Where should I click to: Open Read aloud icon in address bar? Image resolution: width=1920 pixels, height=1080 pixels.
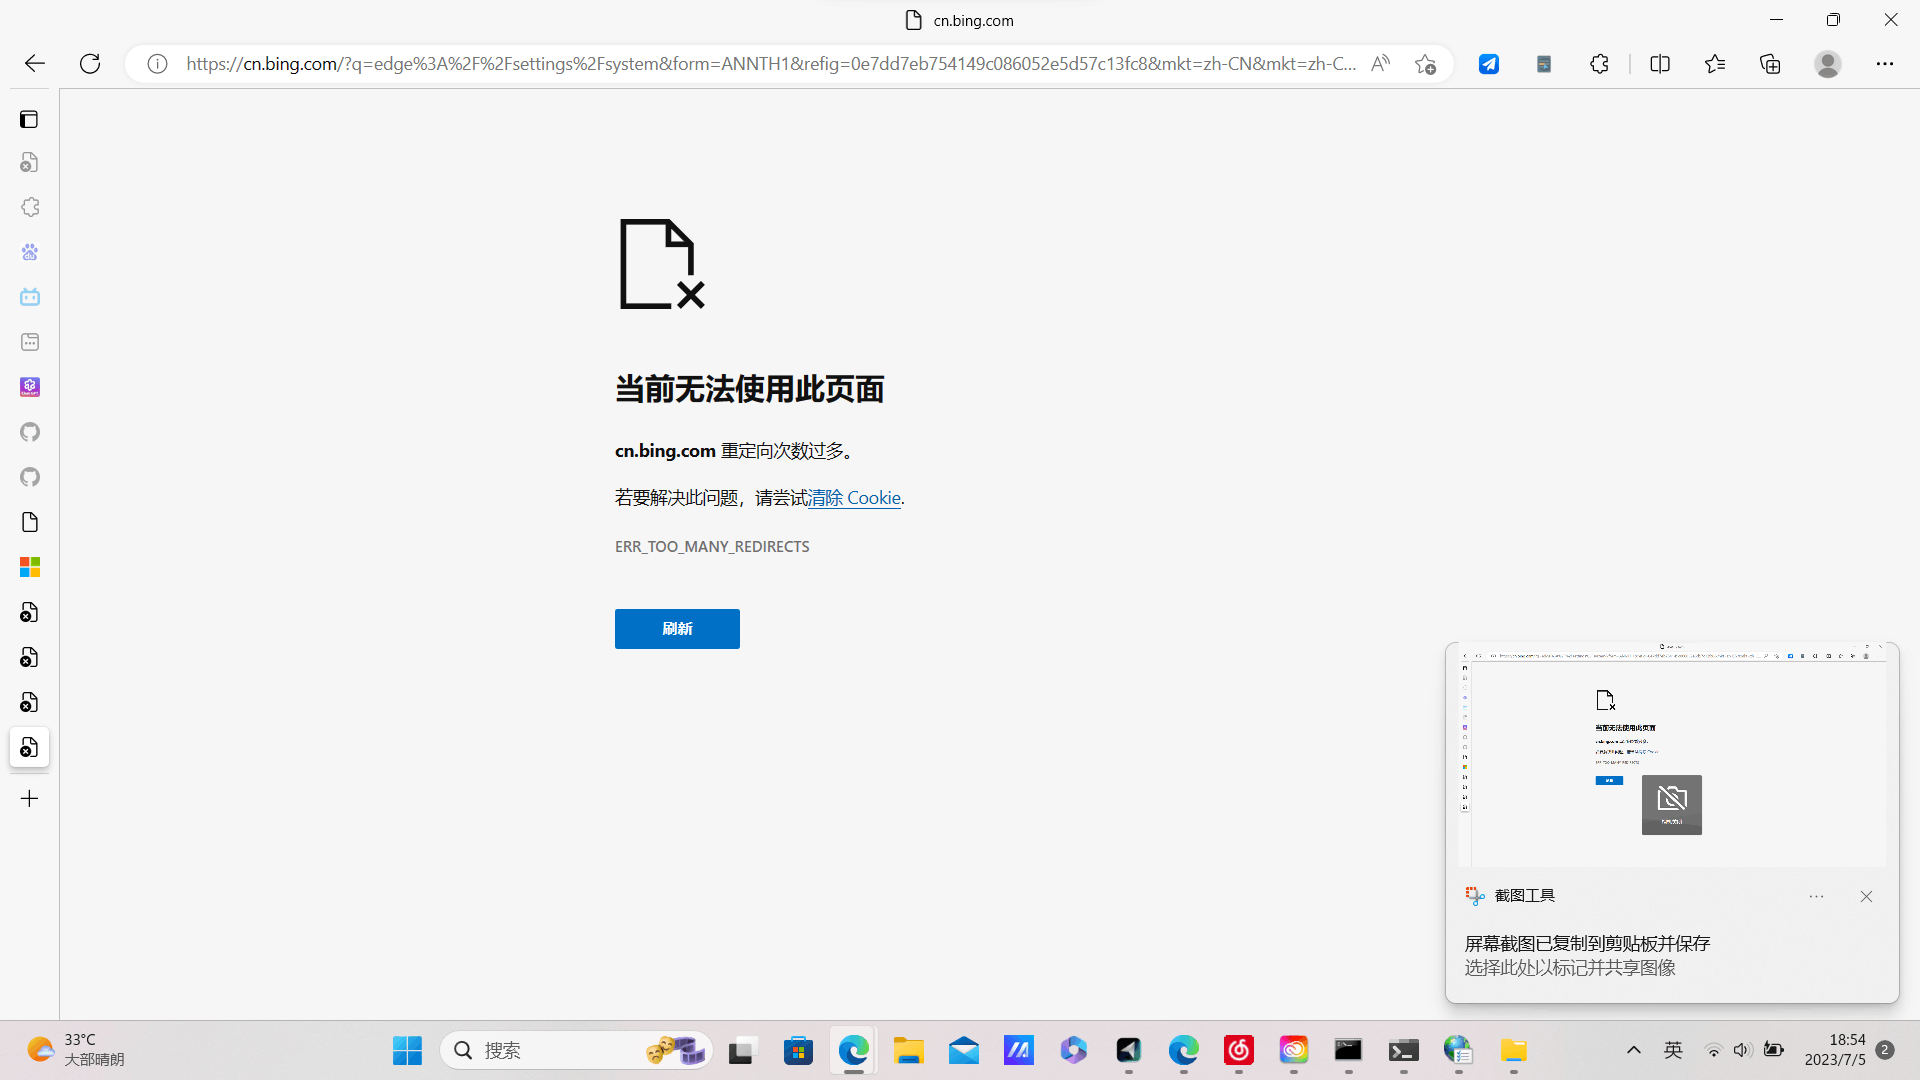point(1380,64)
